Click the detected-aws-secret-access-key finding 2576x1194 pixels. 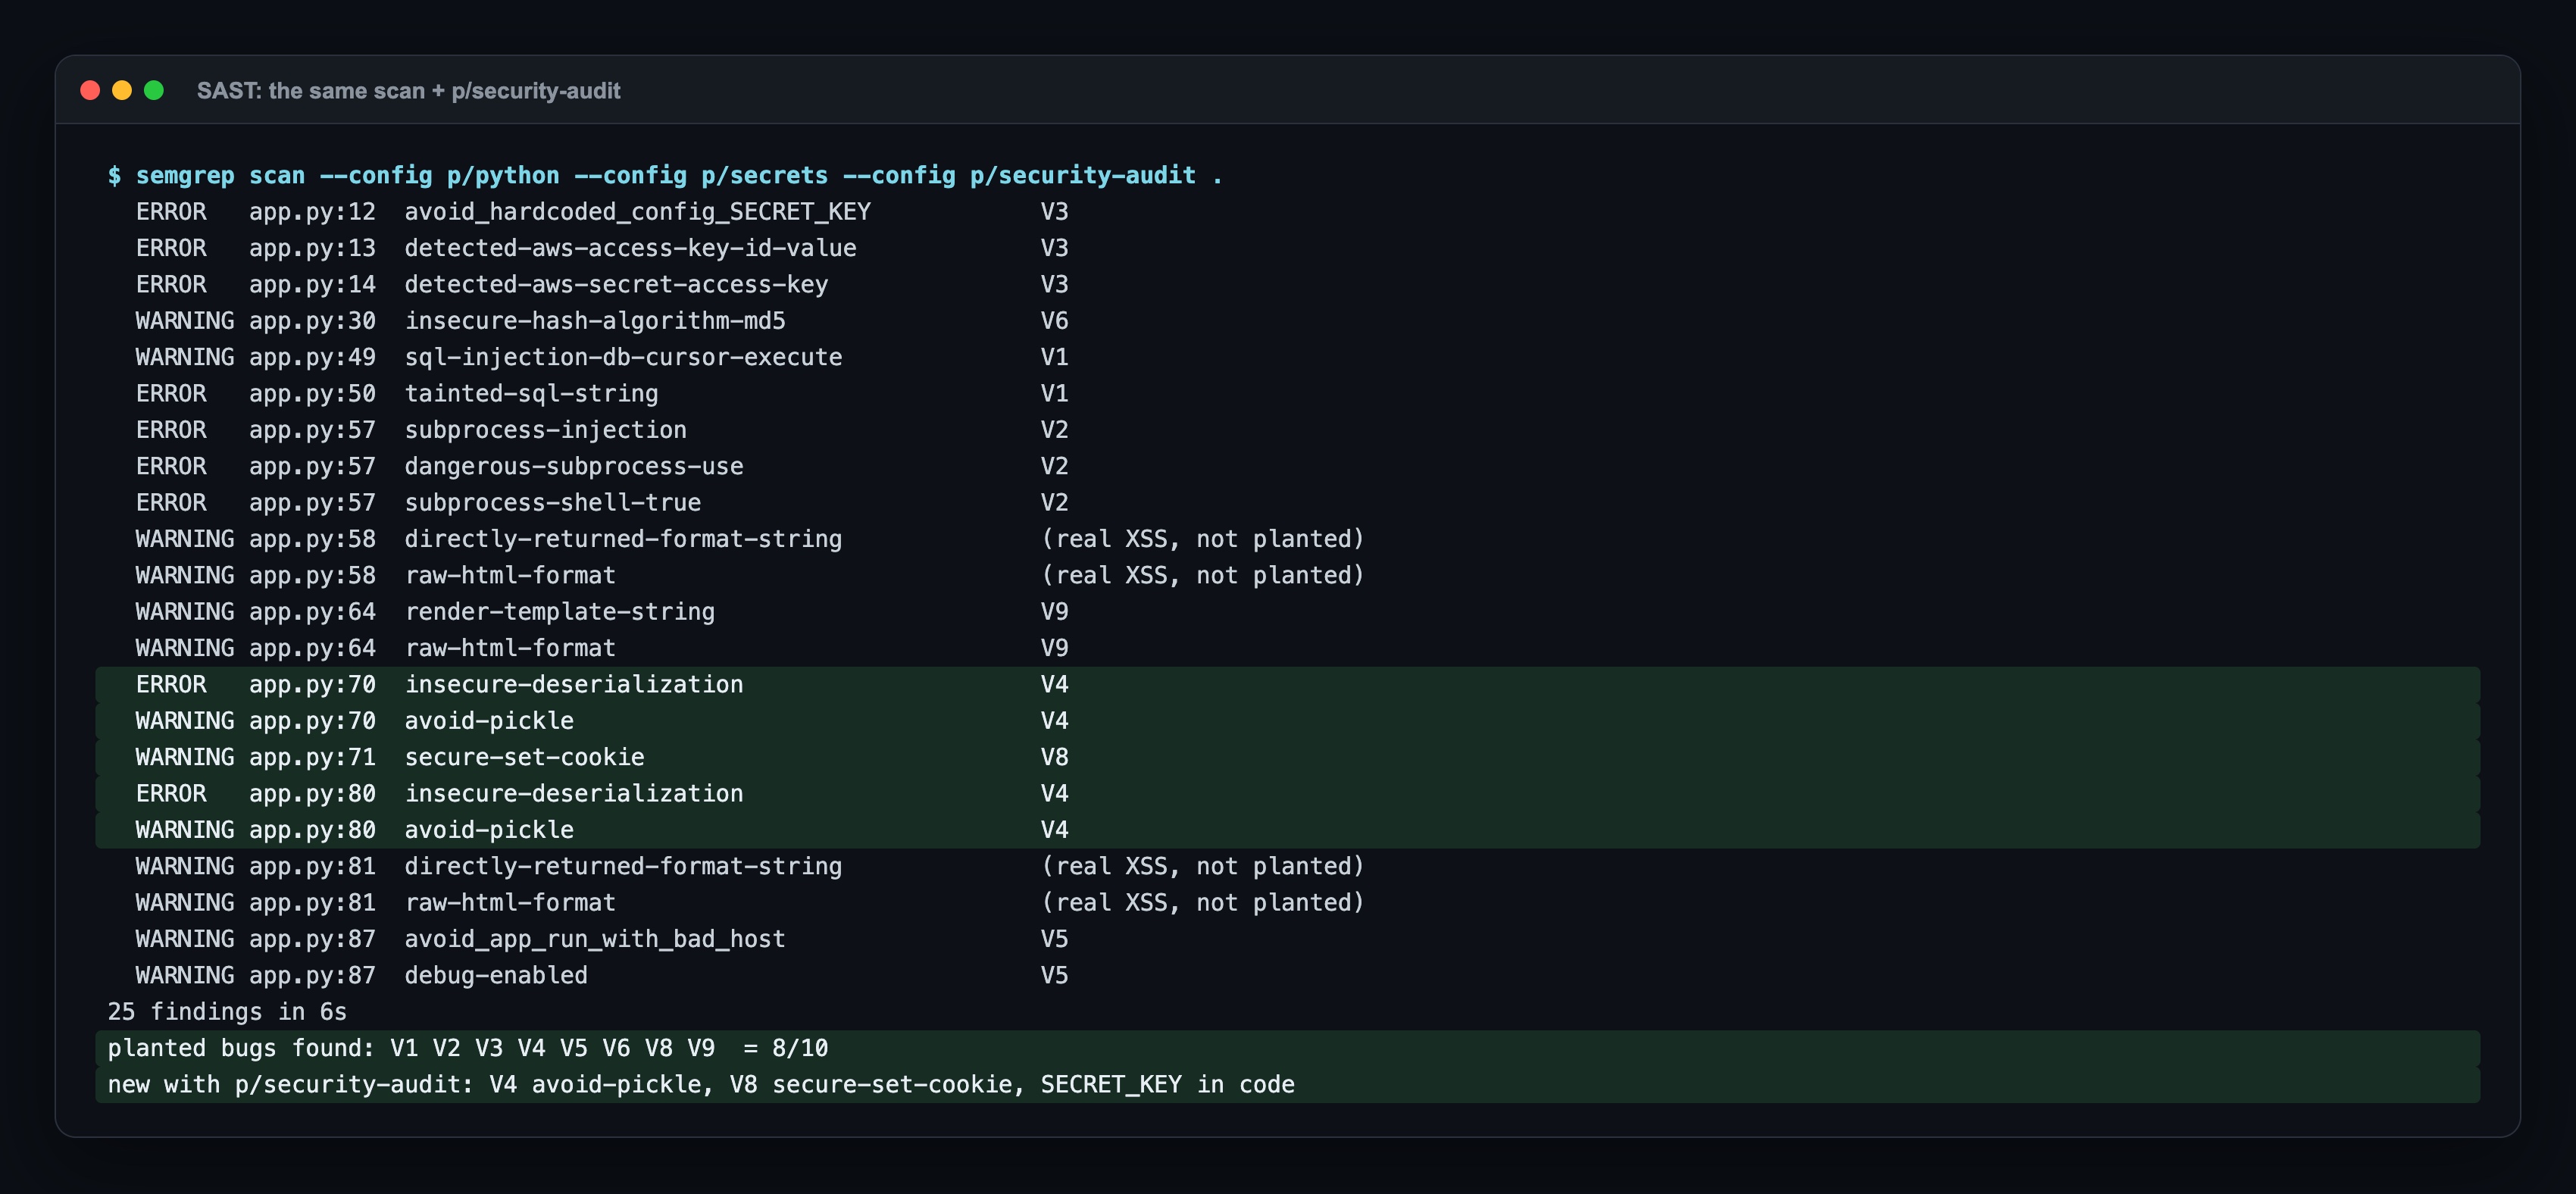click(616, 284)
